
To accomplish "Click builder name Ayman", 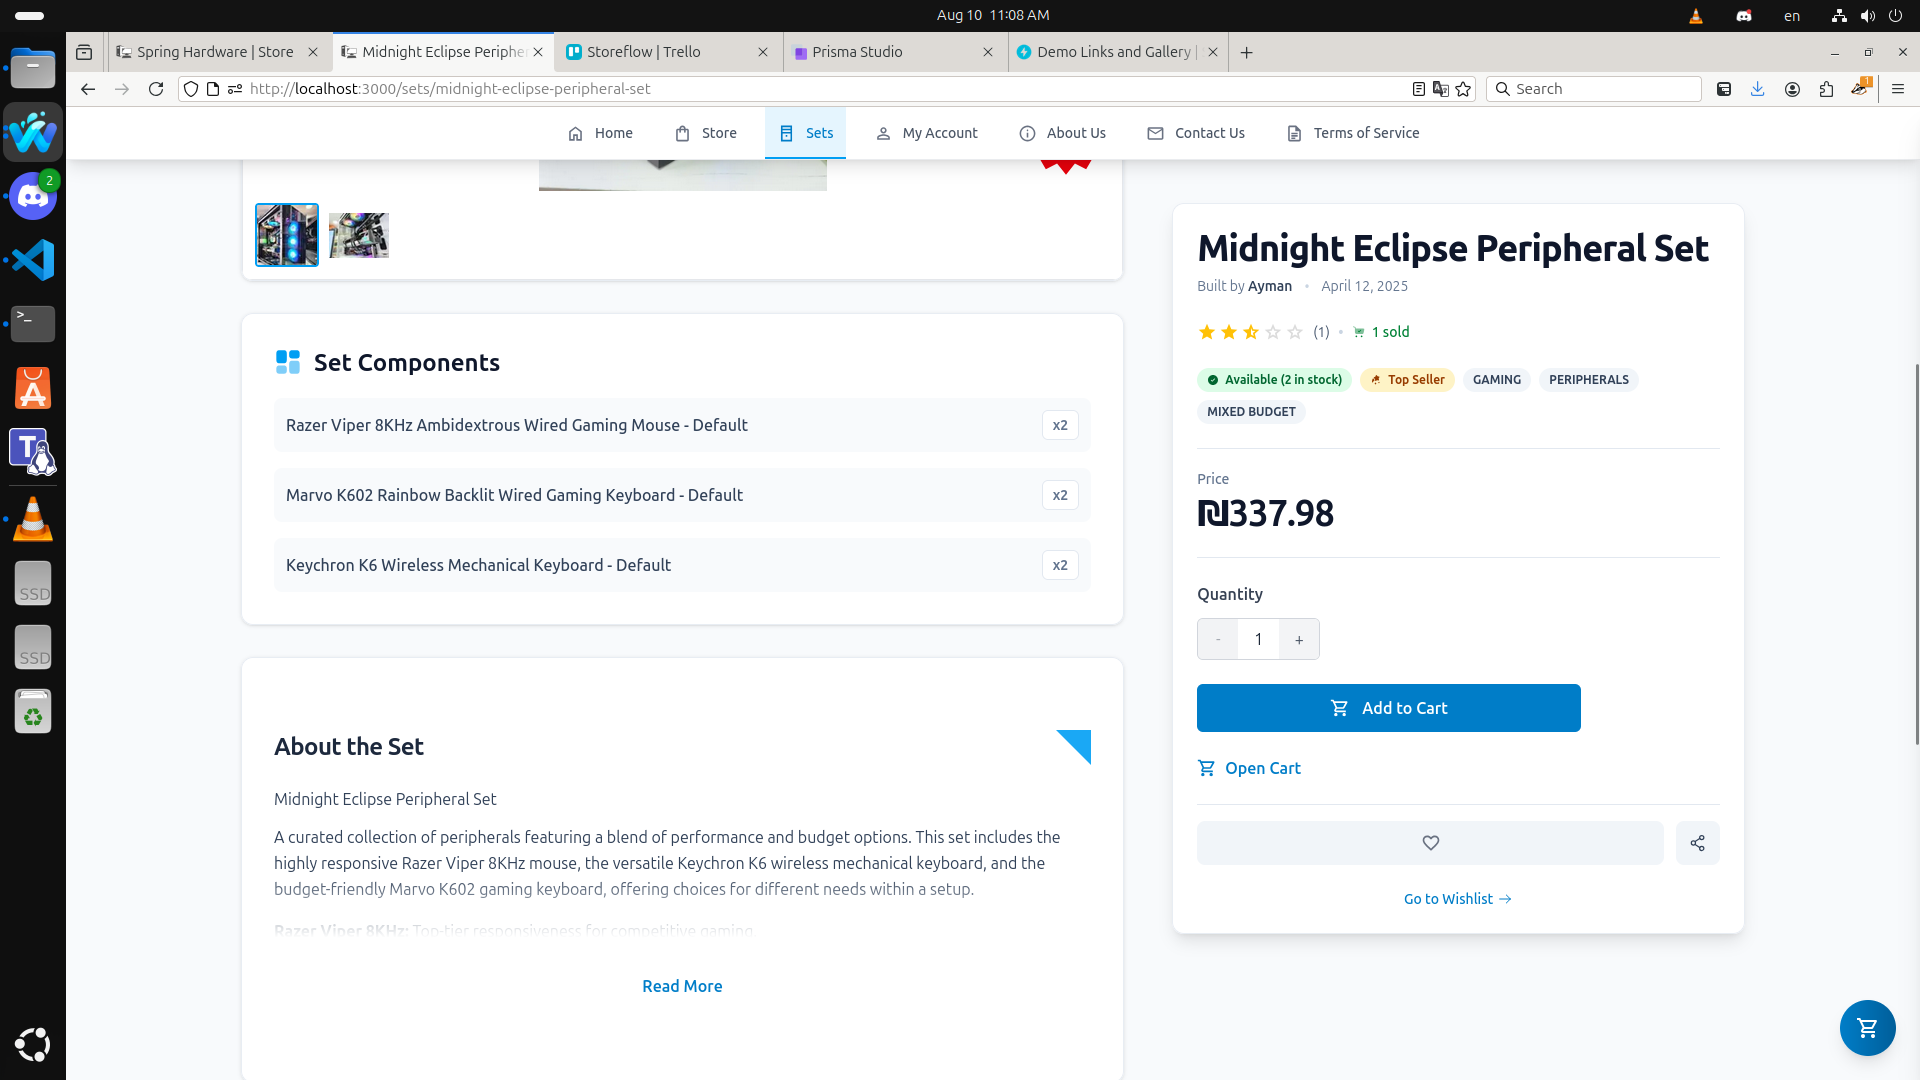I will pyautogui.click(x=1270, y=286).
